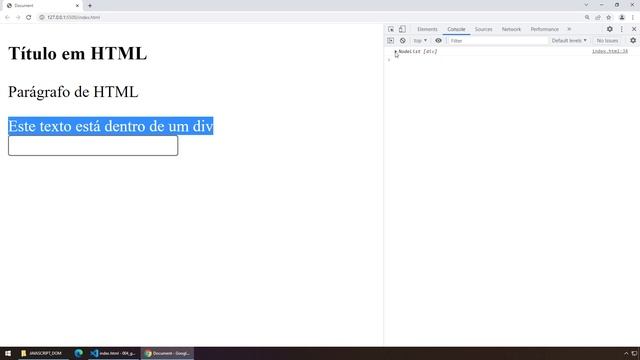Focus the text input on the page

(93, 146)
